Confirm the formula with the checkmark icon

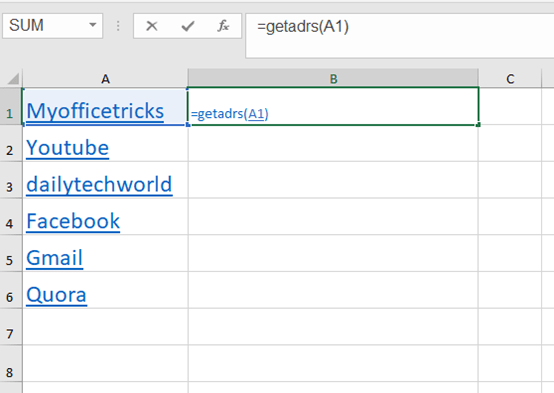[x=188, y=26]
